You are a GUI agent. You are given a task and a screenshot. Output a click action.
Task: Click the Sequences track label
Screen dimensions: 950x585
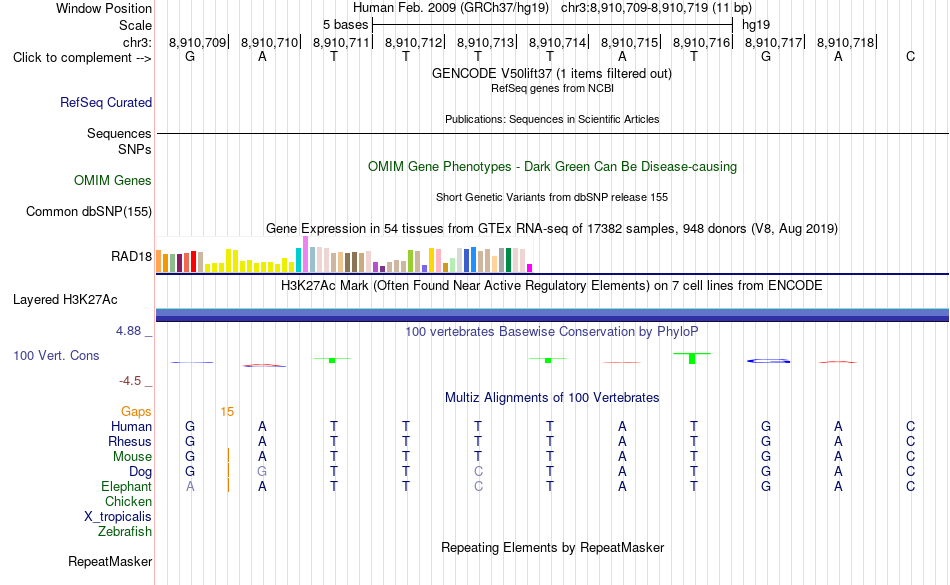pyautogui.click(x=119, y=133)
